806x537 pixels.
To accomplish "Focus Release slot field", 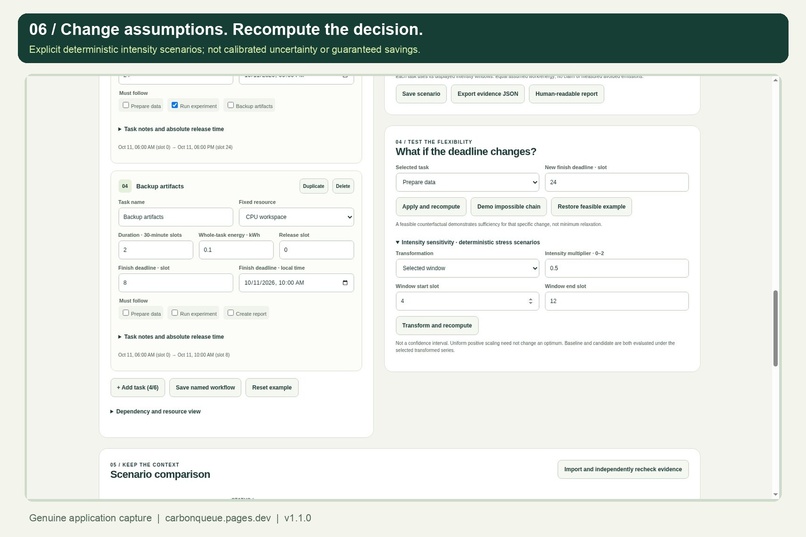I will 317,250.
